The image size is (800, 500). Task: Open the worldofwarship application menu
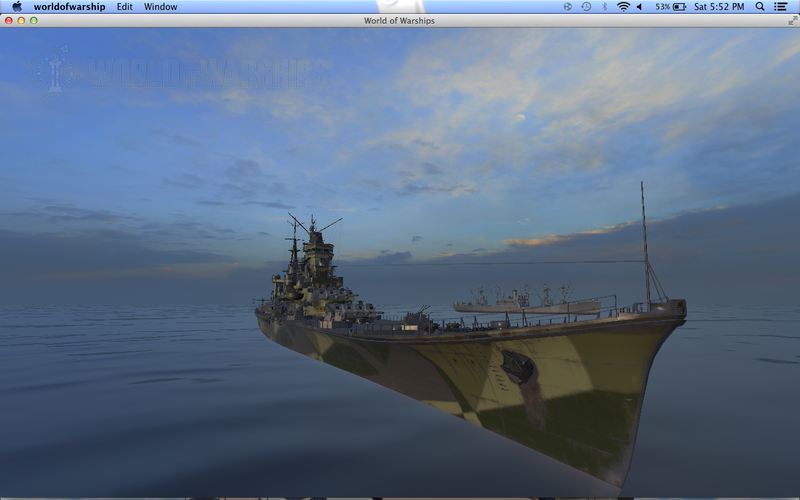[x=69, y=7]
